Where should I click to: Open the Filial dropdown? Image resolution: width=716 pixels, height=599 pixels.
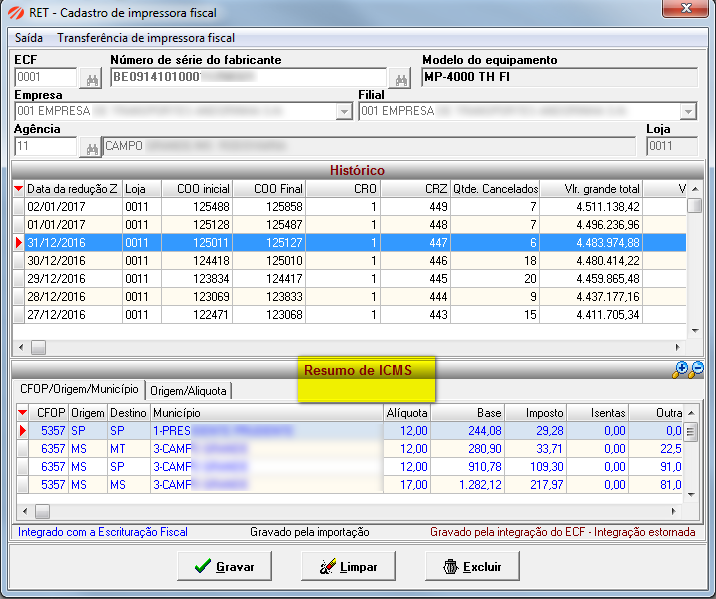[688, 111]
